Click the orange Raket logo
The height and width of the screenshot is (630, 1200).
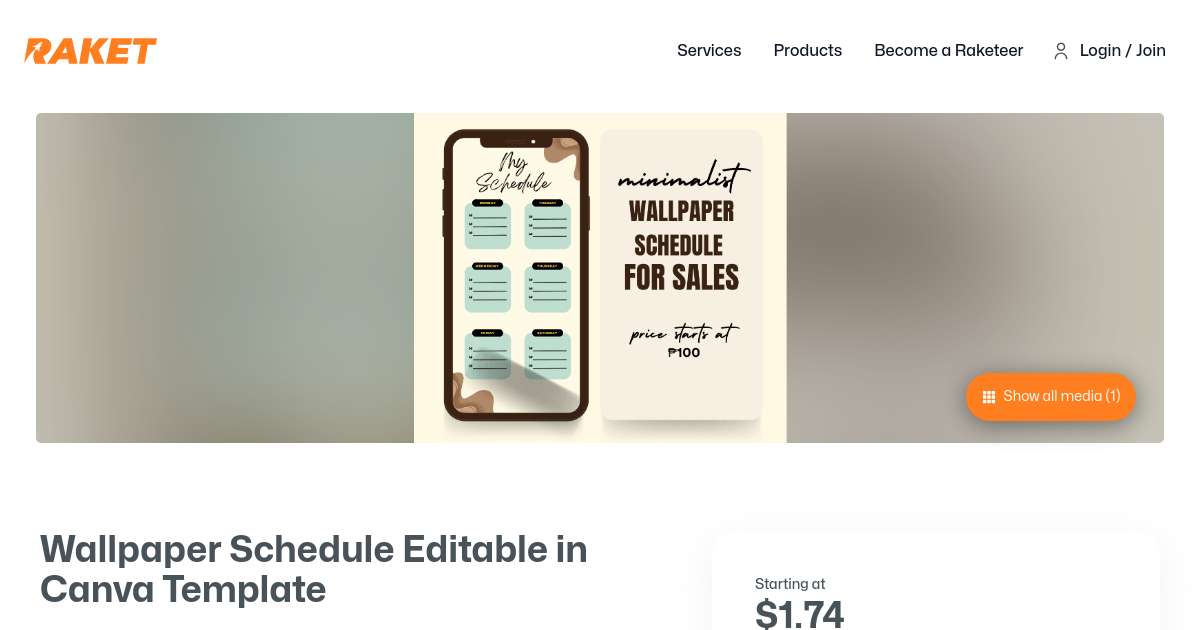pyautogui.click(x=90, y=51)
